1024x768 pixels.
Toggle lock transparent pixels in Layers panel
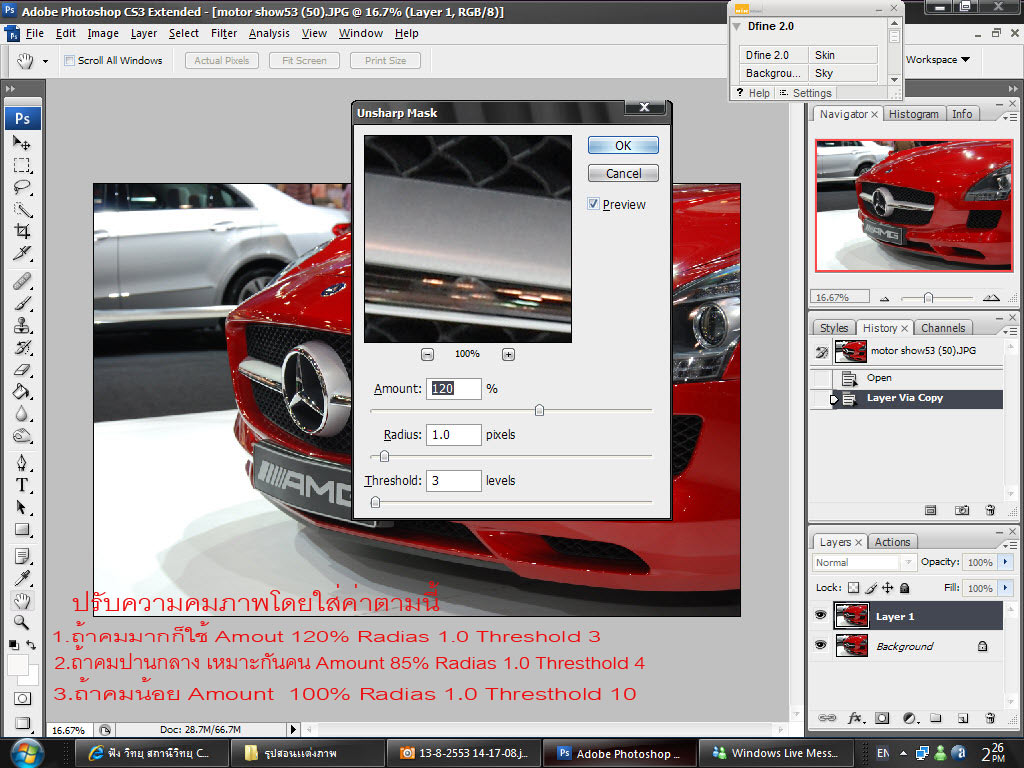(x=854, y=588)
